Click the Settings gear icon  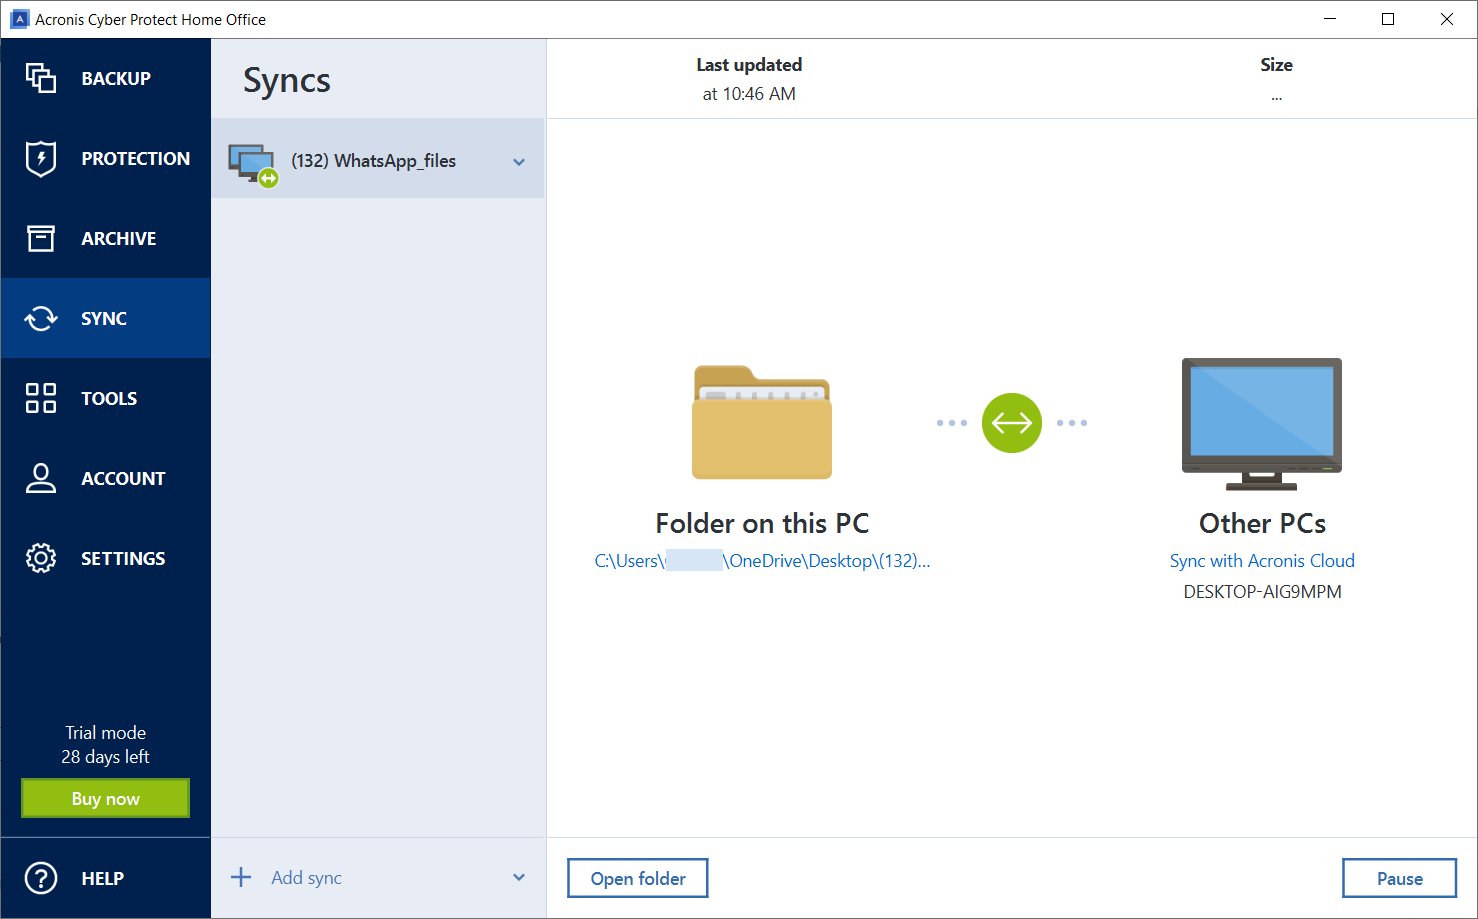pyautogui.click(x=41, y=558)
